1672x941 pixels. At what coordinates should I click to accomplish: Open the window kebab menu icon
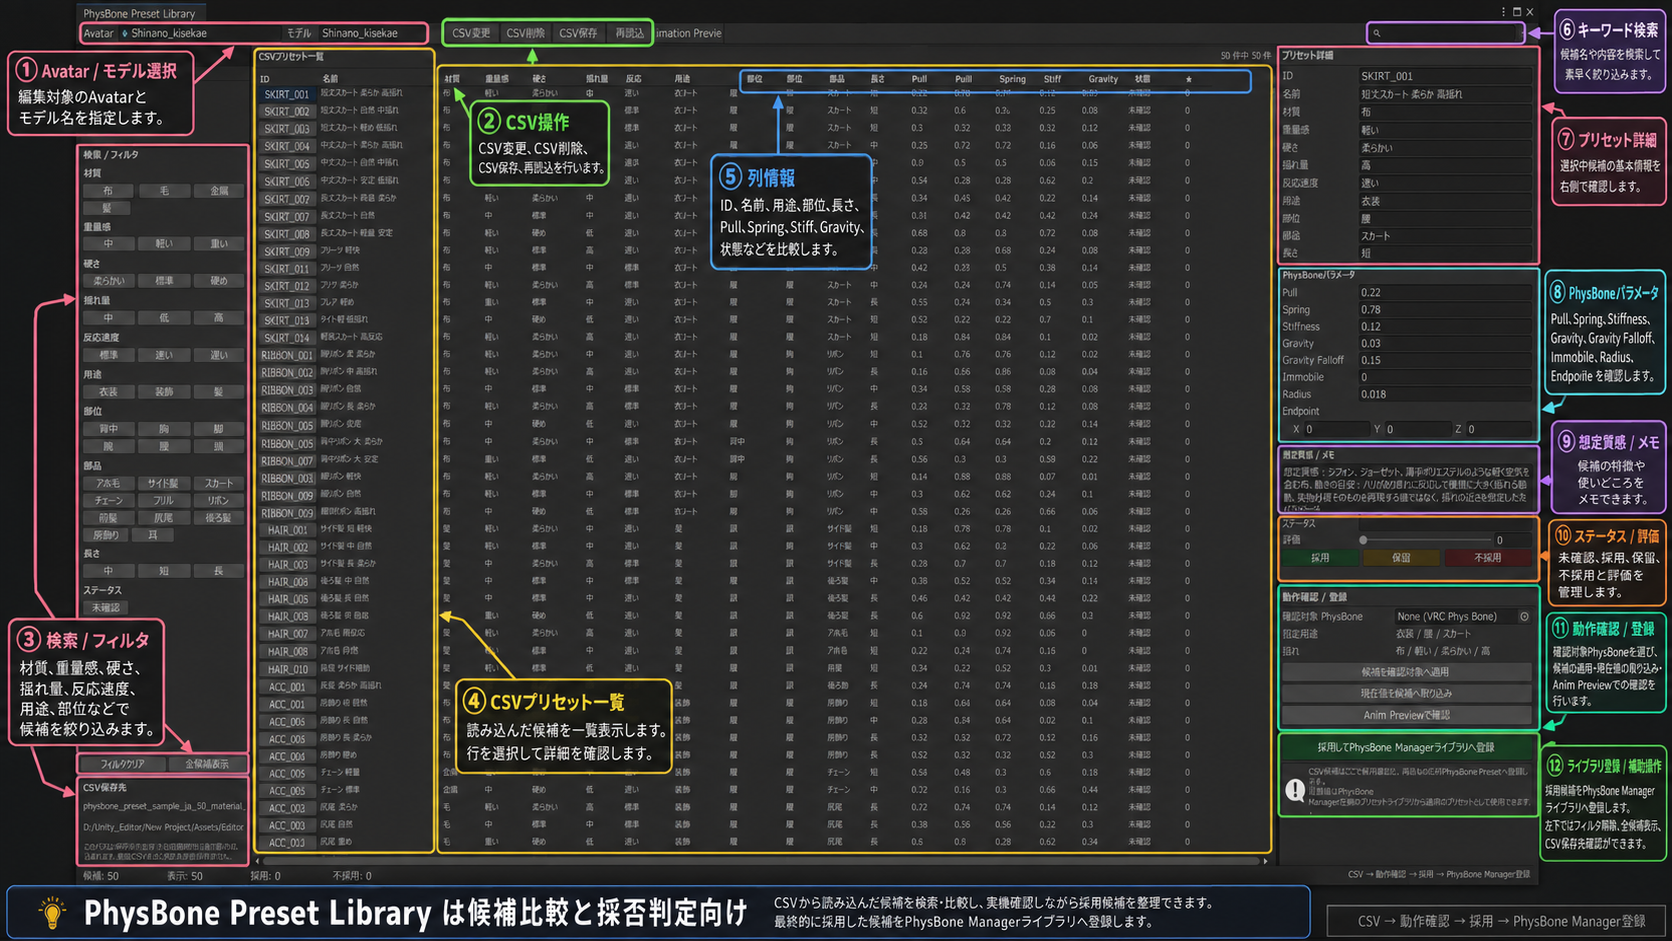[x=1503, y=12]
